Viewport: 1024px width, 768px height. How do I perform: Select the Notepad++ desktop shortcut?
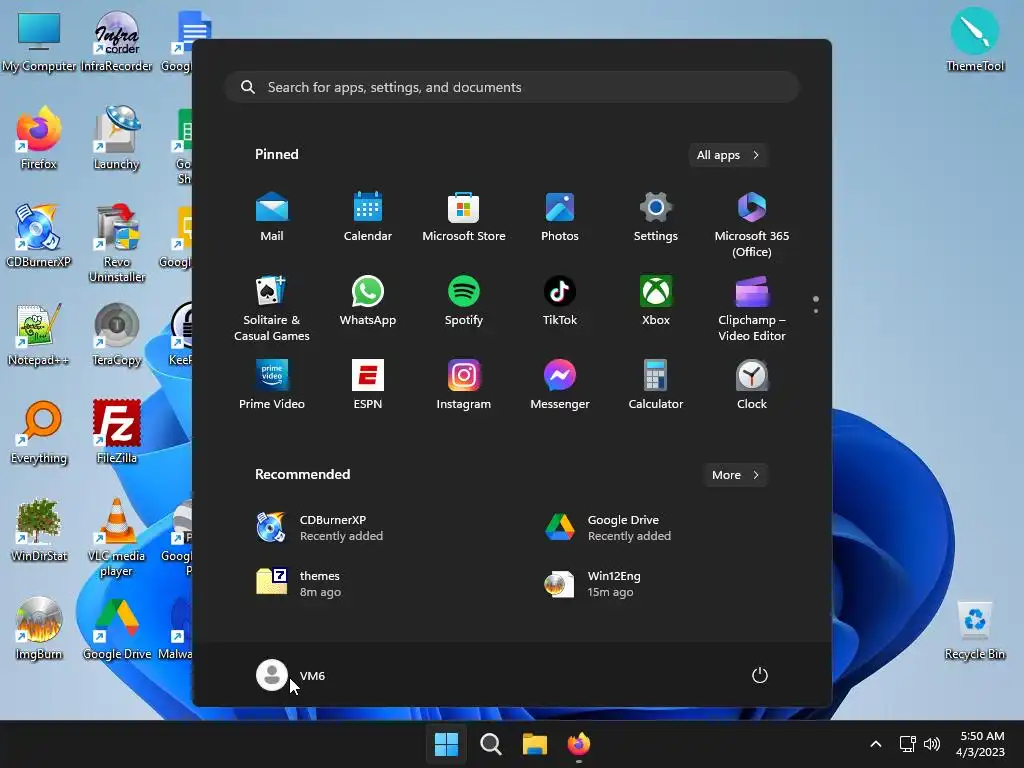click(x=39, y=334)
